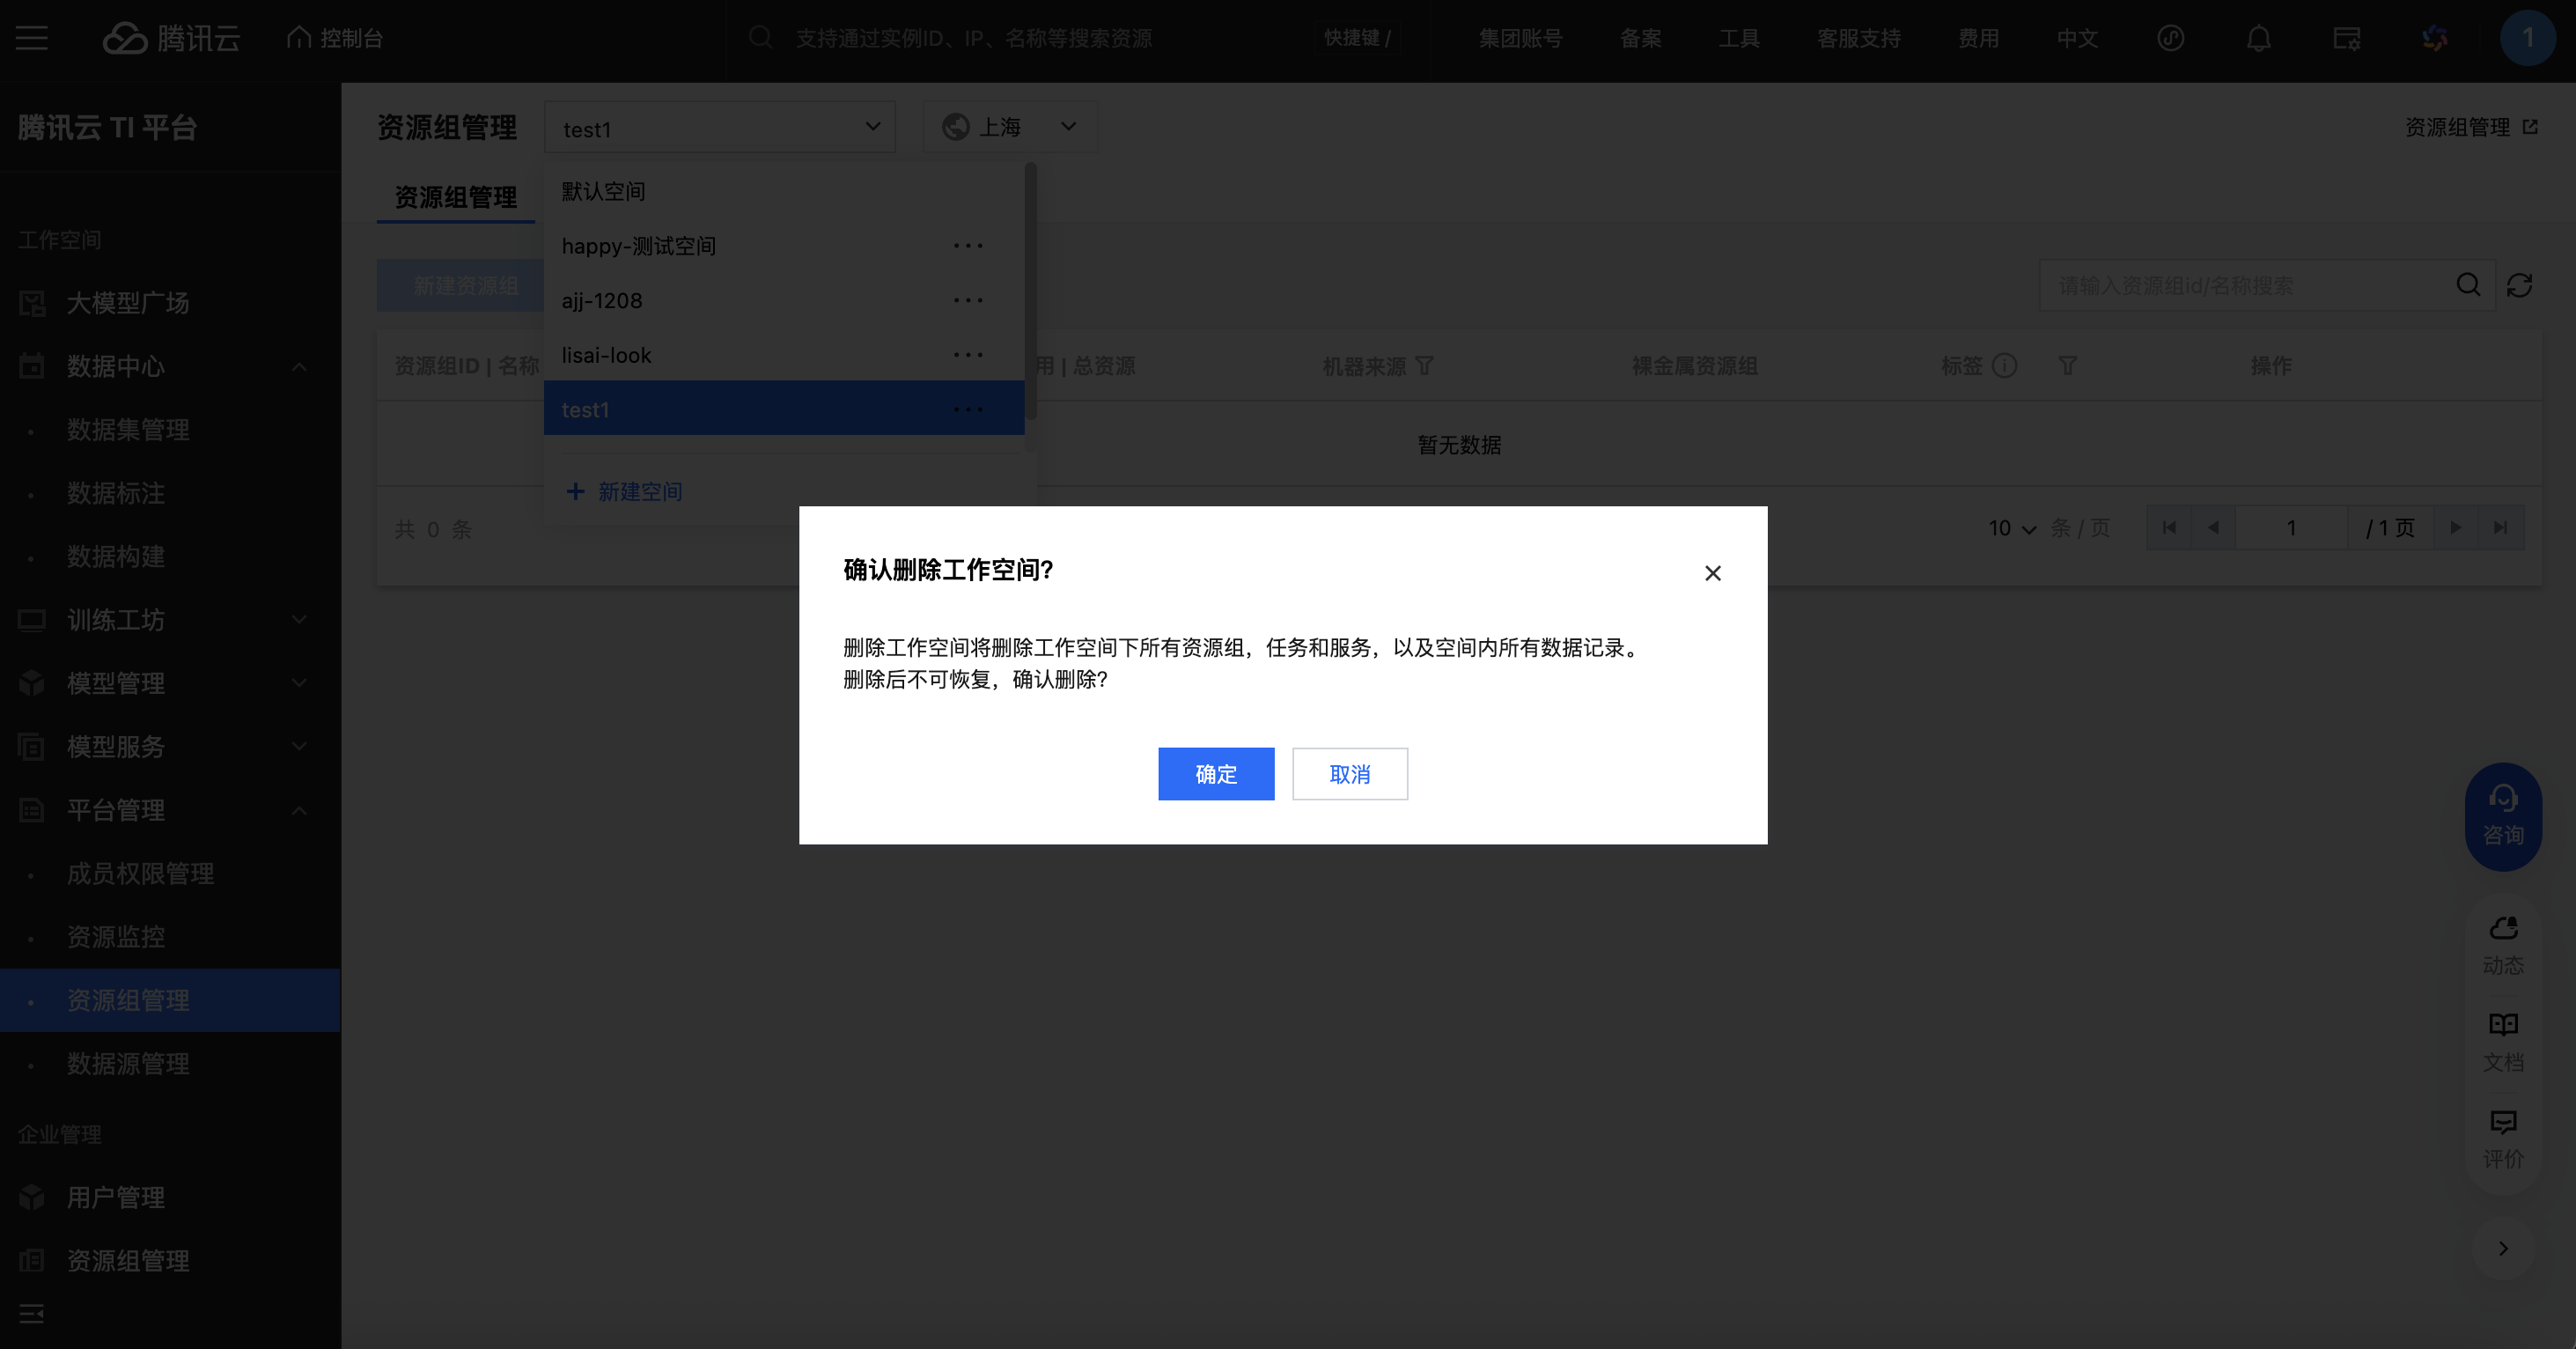Click the 标签 info circle icon

(2004, 366)
